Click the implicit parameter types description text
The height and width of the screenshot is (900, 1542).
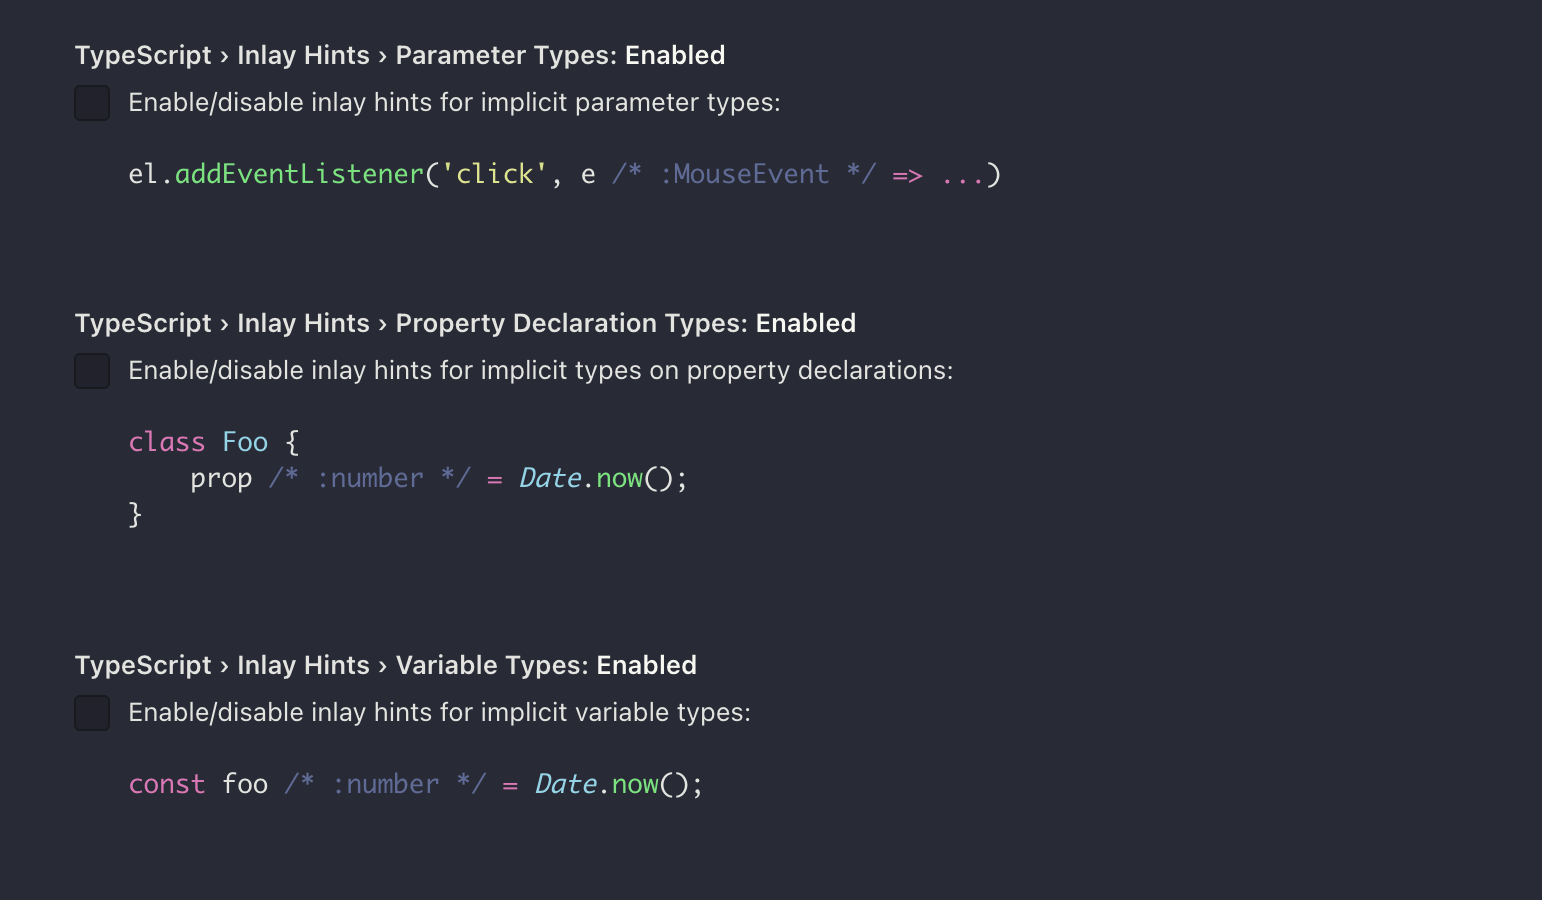[453, 102]
